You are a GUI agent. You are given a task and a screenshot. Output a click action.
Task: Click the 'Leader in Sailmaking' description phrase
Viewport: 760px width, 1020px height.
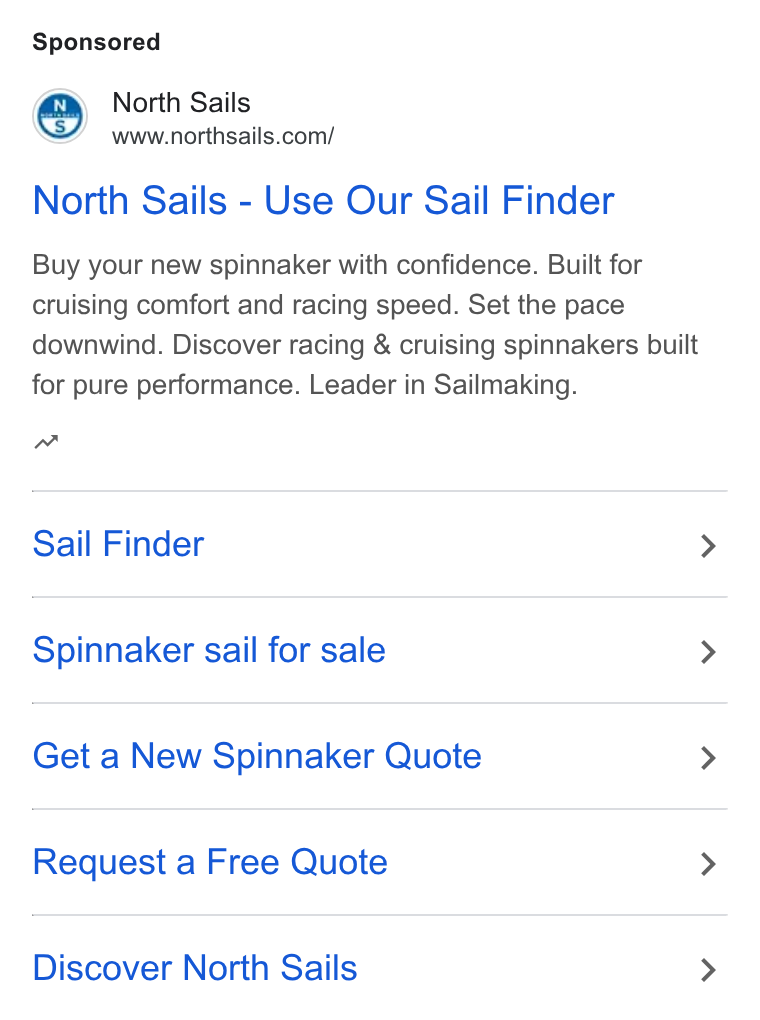[443, 384]
